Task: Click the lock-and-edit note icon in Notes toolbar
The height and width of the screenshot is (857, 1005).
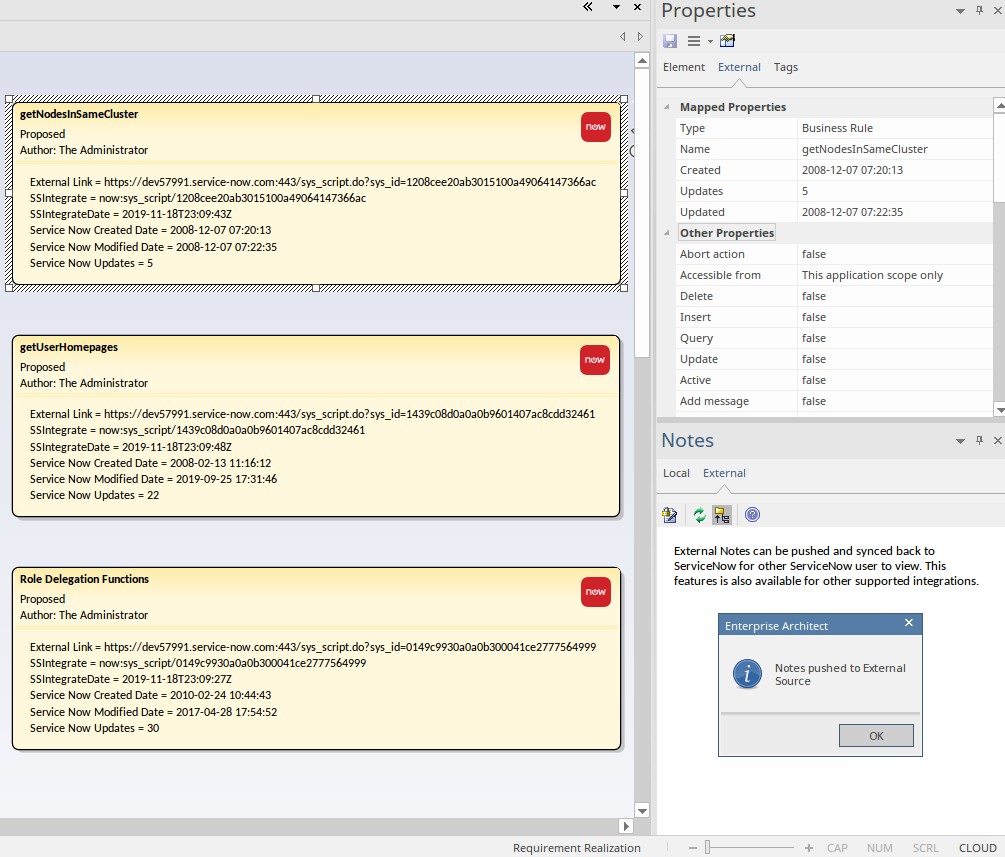Action: point(670,515)
